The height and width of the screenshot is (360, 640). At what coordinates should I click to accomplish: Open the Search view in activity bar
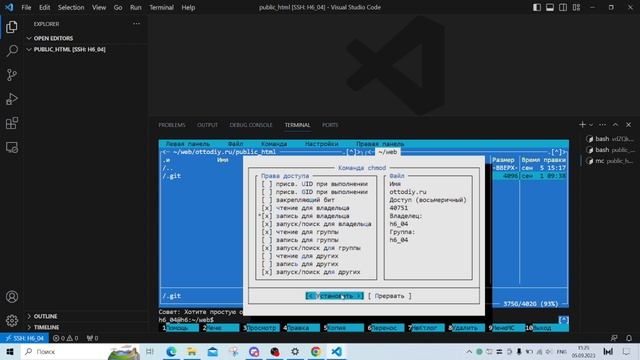click(12, 51)
